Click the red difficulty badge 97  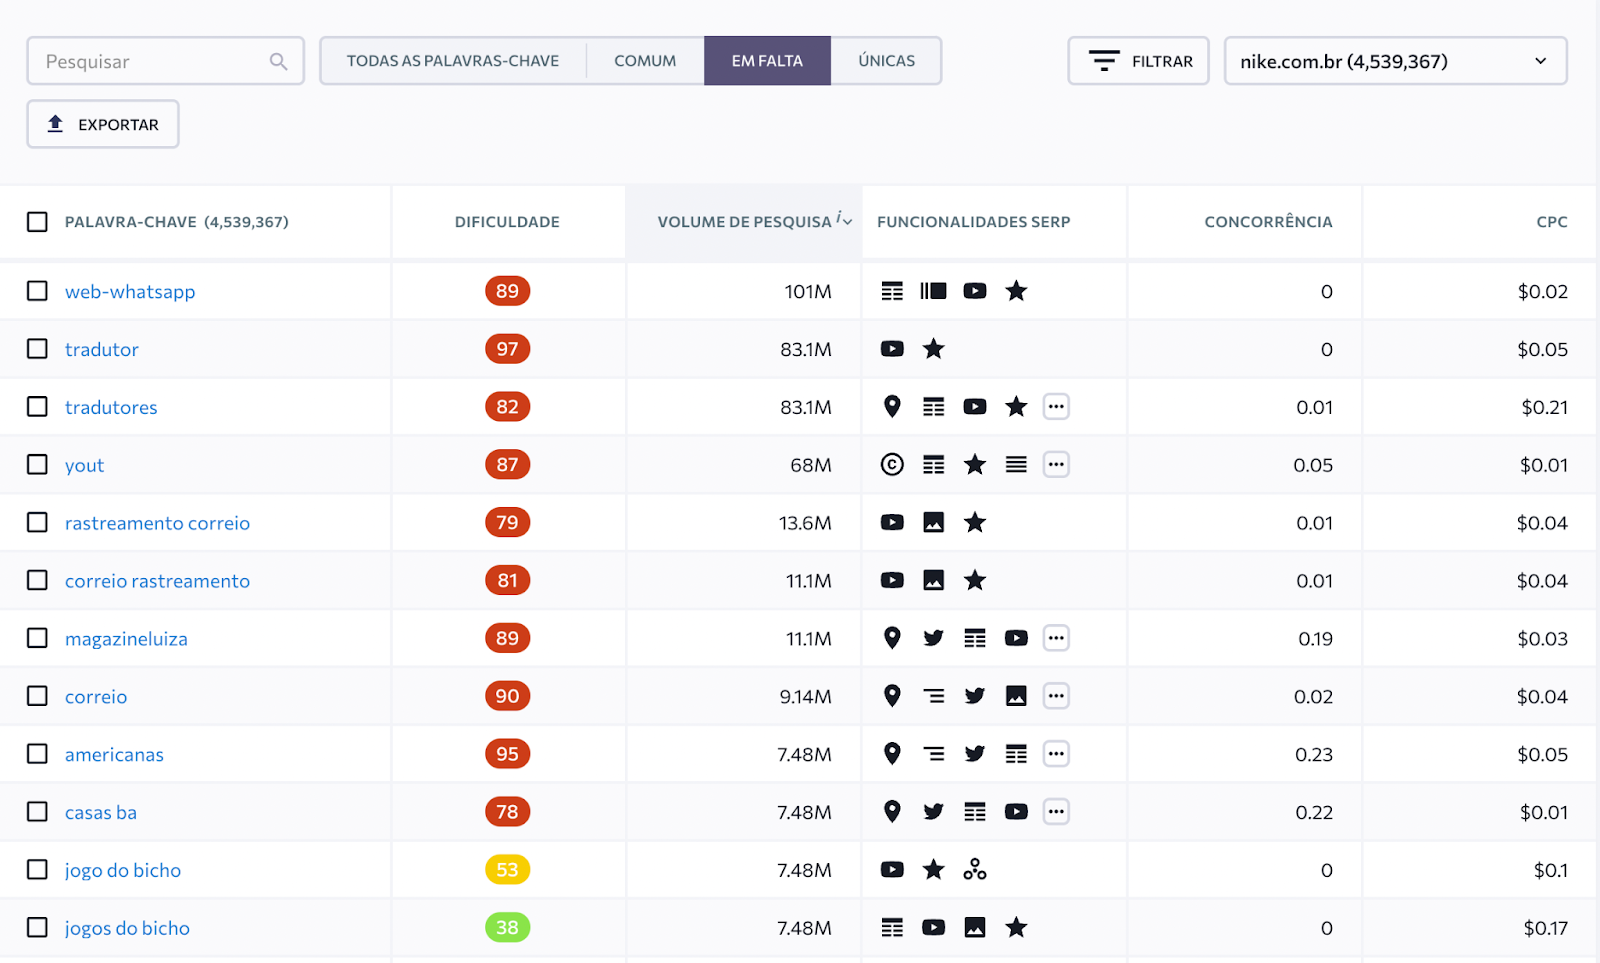(508, 349)
